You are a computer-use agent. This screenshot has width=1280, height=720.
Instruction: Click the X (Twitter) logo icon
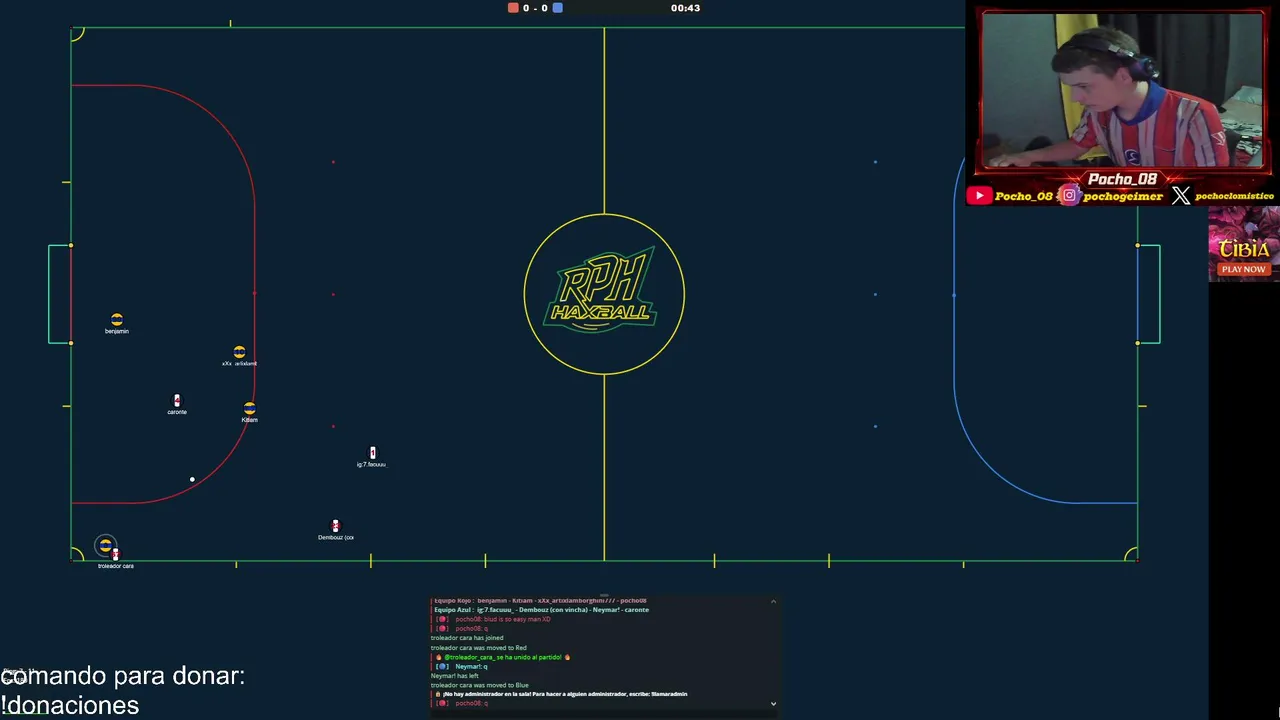pos(1181,196)
